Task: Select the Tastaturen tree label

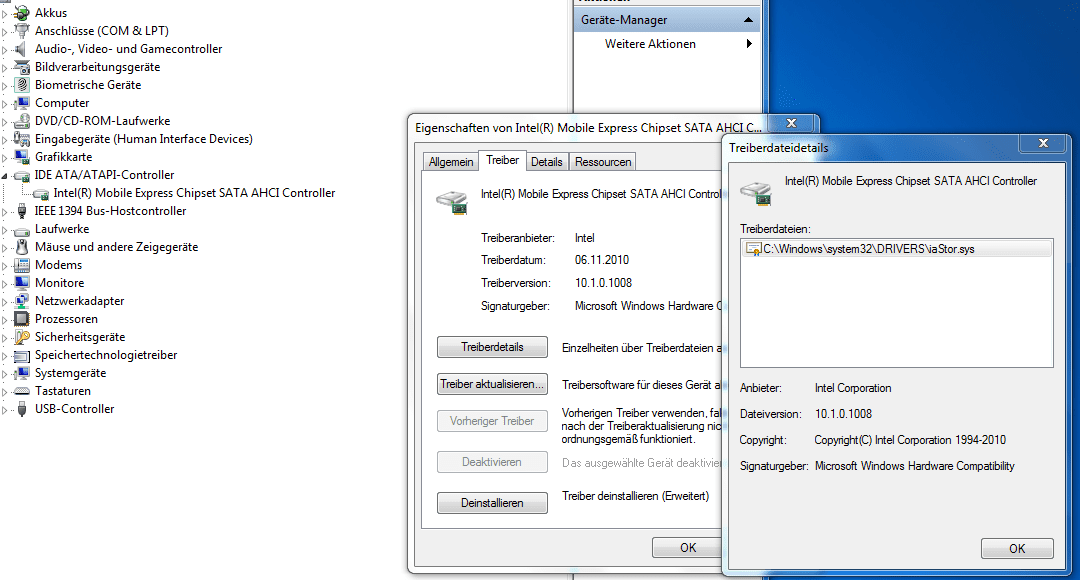Action: click(63, 391)
